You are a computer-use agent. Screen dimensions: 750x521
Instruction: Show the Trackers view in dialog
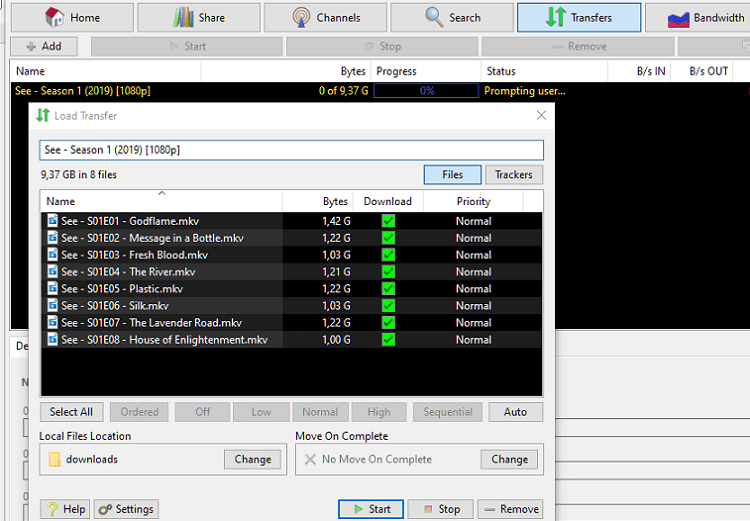click(514, 175)
